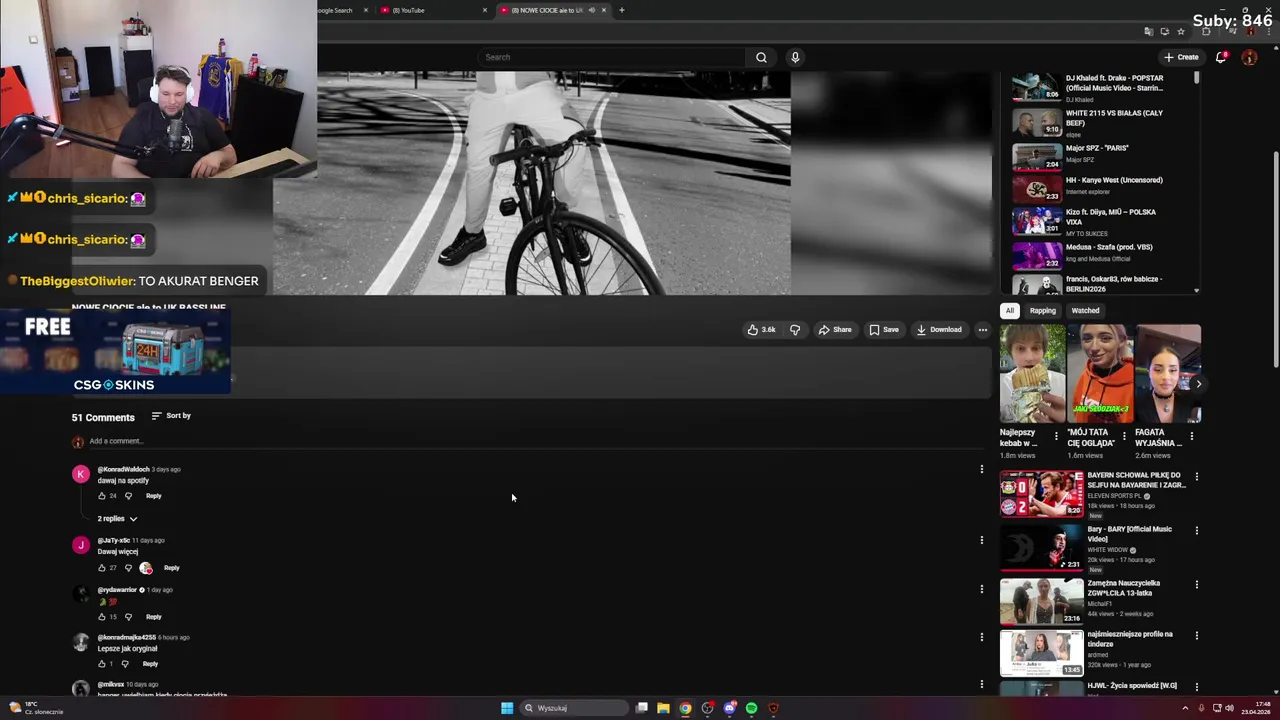Dislike KonradWaldoch's comment
Image resolution: width=1280 pixels, height=720 pixels.
[x=128, y=496]
